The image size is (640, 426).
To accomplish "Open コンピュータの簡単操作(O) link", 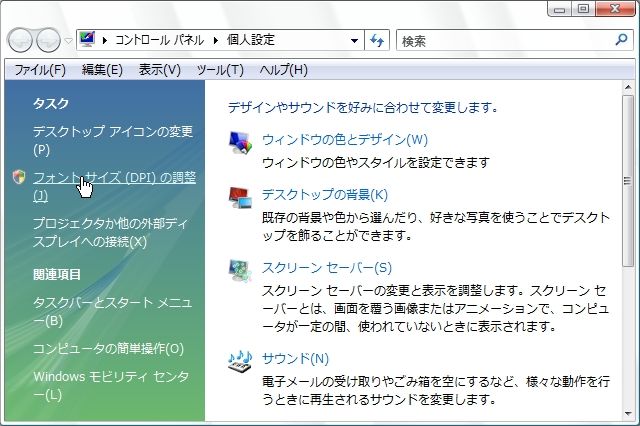I will (108, 348).
